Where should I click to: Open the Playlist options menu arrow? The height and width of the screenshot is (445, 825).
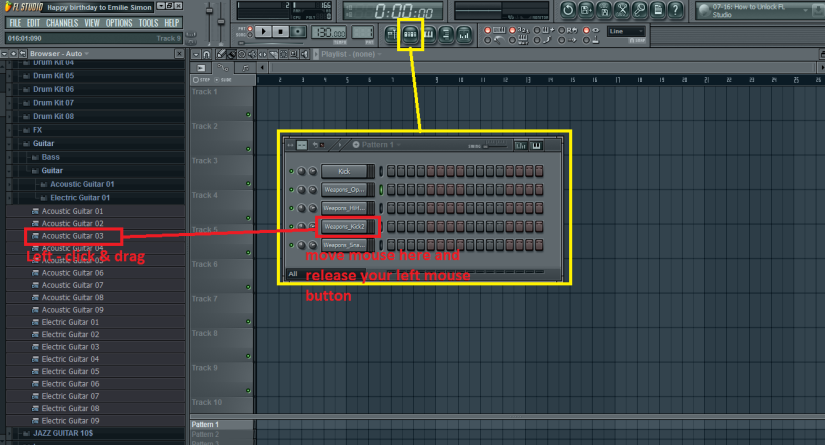(x=195, y=54)
